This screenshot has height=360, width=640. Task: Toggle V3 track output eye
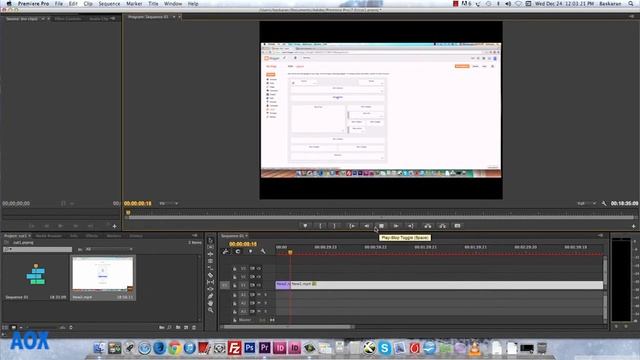258,269
